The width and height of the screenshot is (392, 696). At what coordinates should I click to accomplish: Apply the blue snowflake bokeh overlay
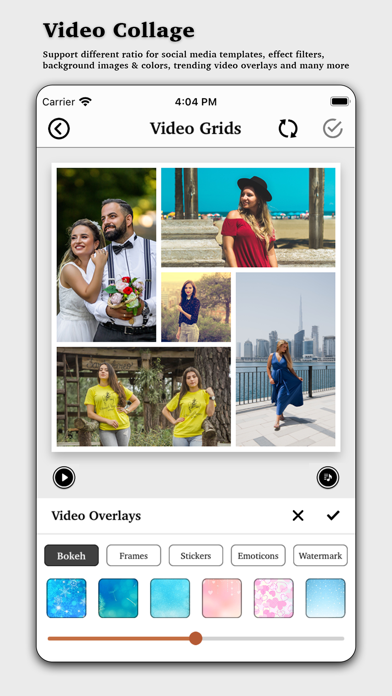[x=67, y=598]
